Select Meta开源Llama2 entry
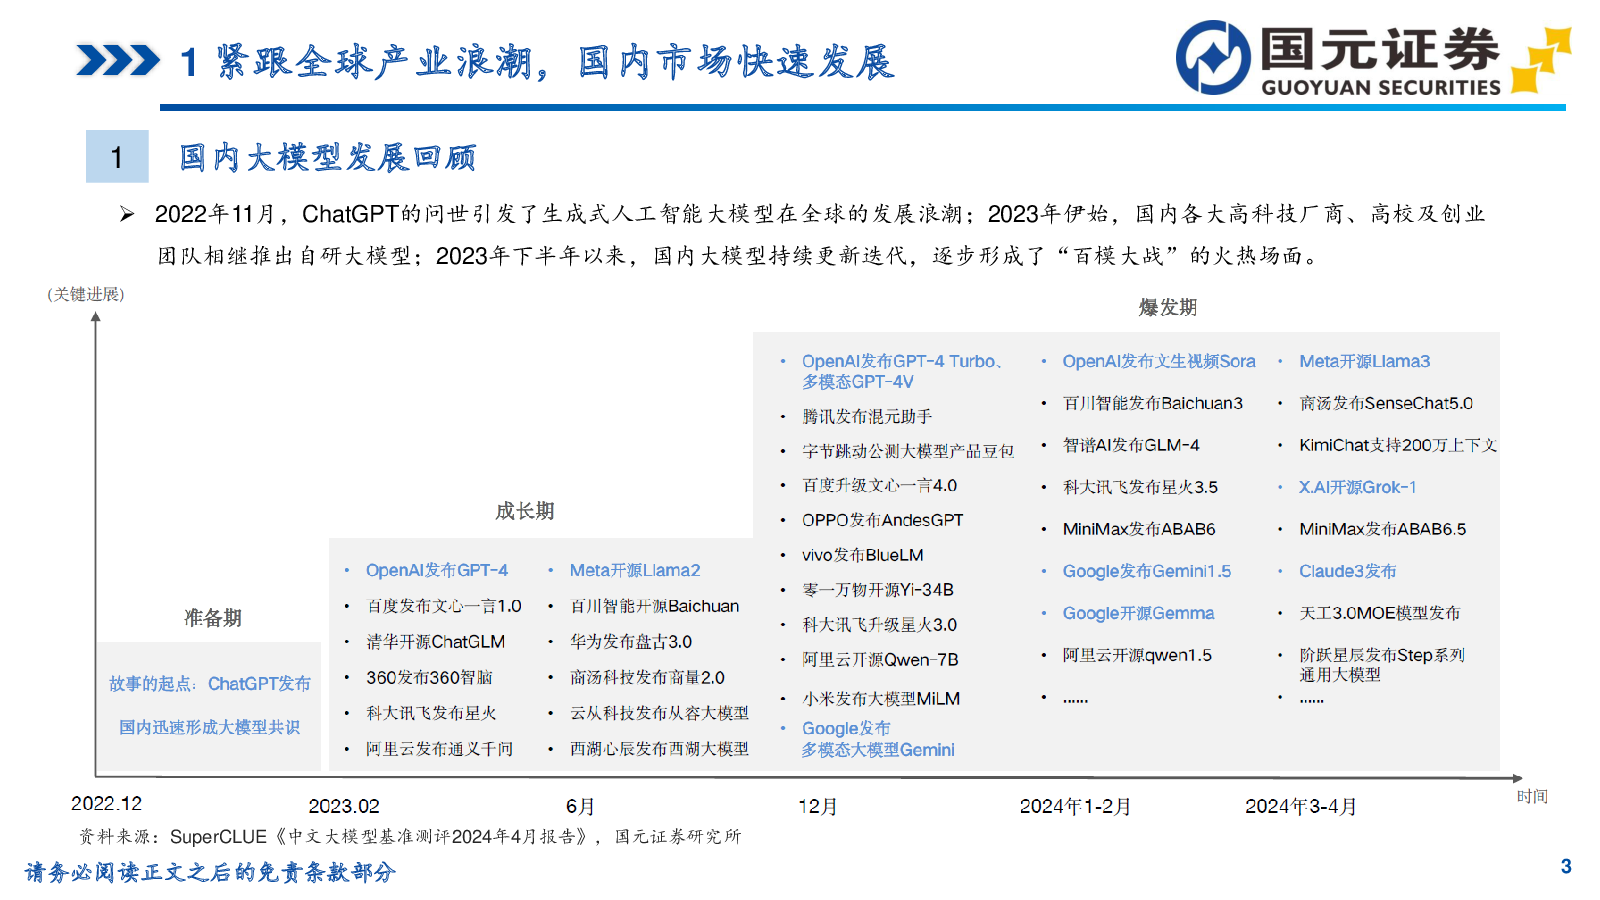Image resolution: width=1600 pixels, height=900 pixels. [635, 570]
